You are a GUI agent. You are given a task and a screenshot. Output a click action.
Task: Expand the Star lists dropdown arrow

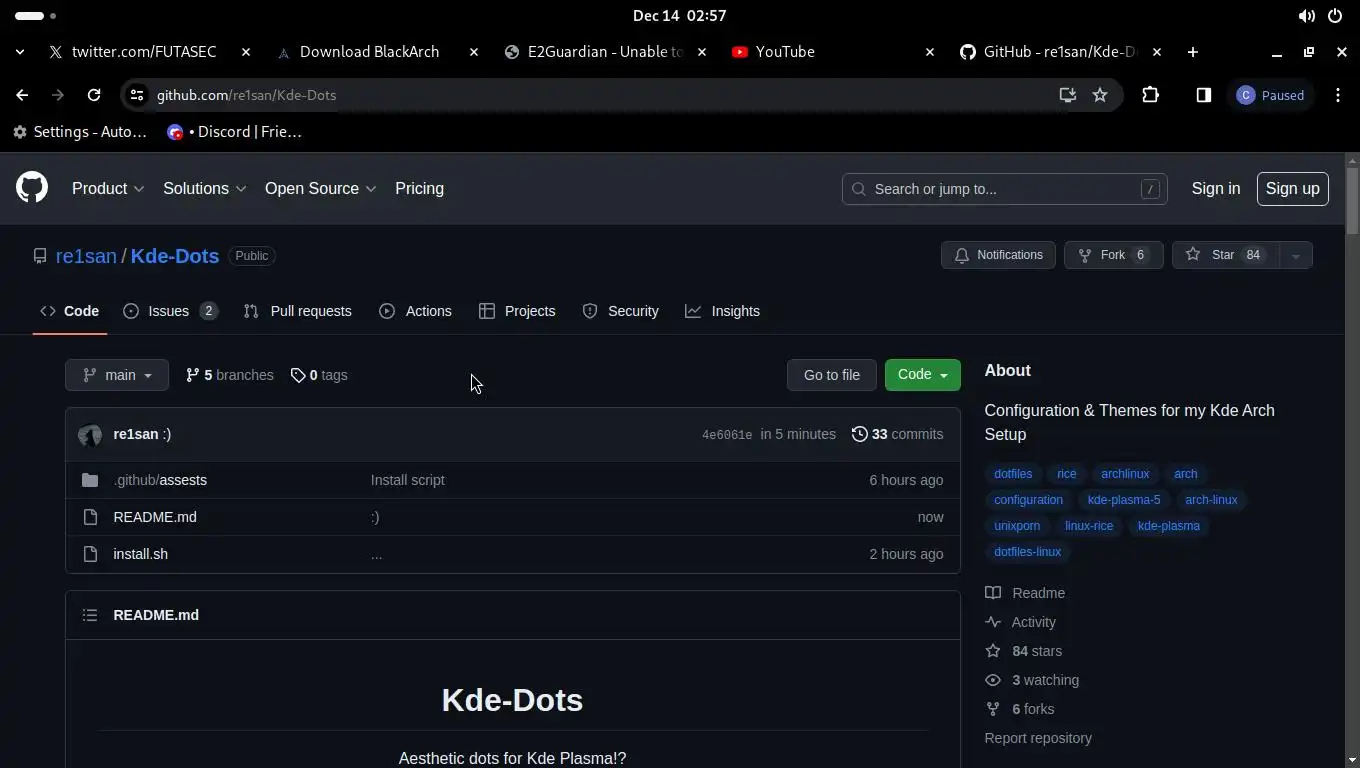coord(1295,255)
